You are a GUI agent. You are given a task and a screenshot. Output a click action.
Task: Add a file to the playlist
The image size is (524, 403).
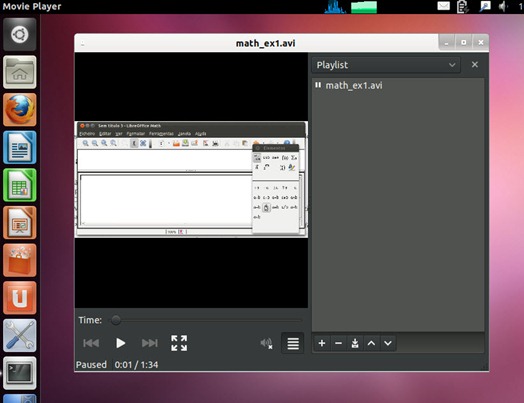click(x=322, y=343)
